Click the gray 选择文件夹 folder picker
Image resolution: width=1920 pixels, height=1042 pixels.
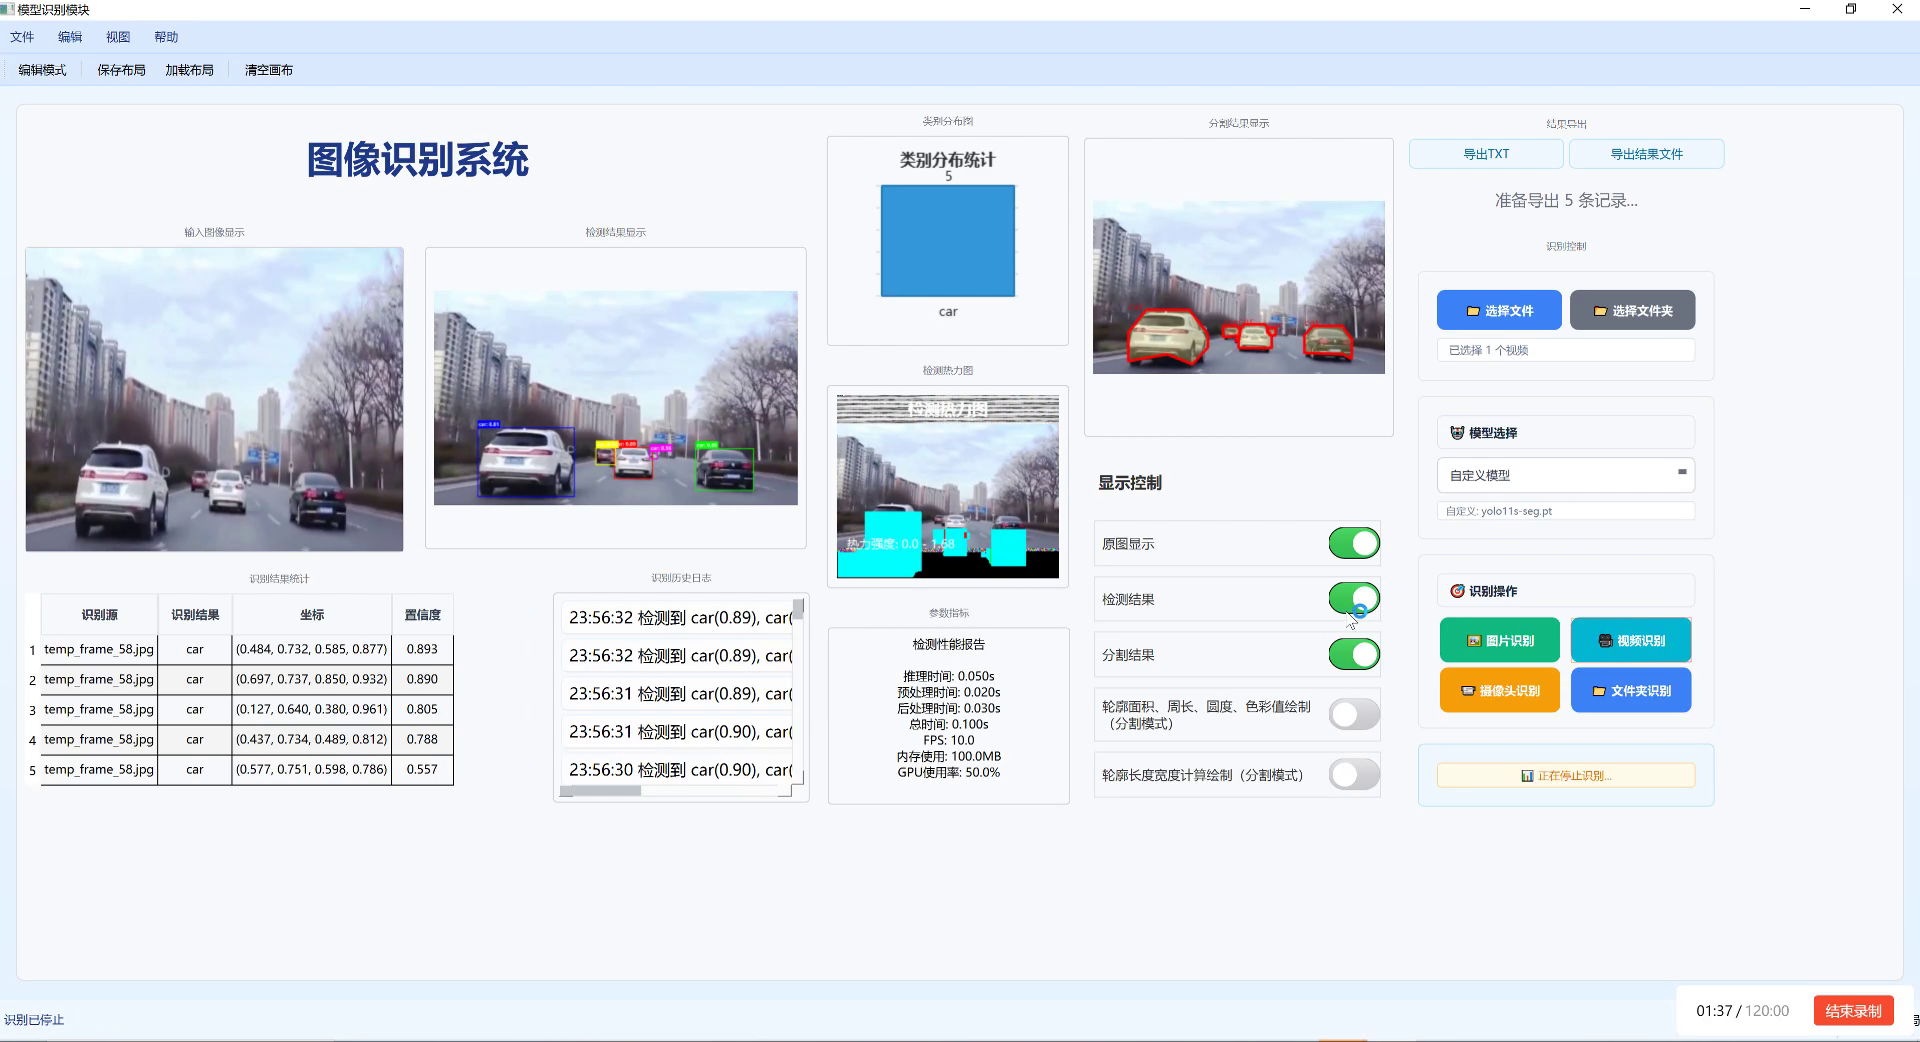pos(1632,310)
